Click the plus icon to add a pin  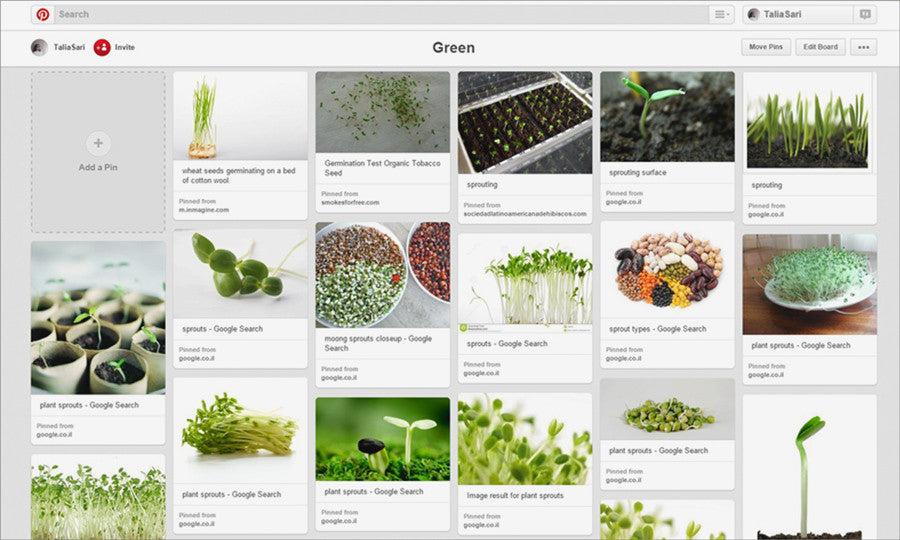pos(98,142)
